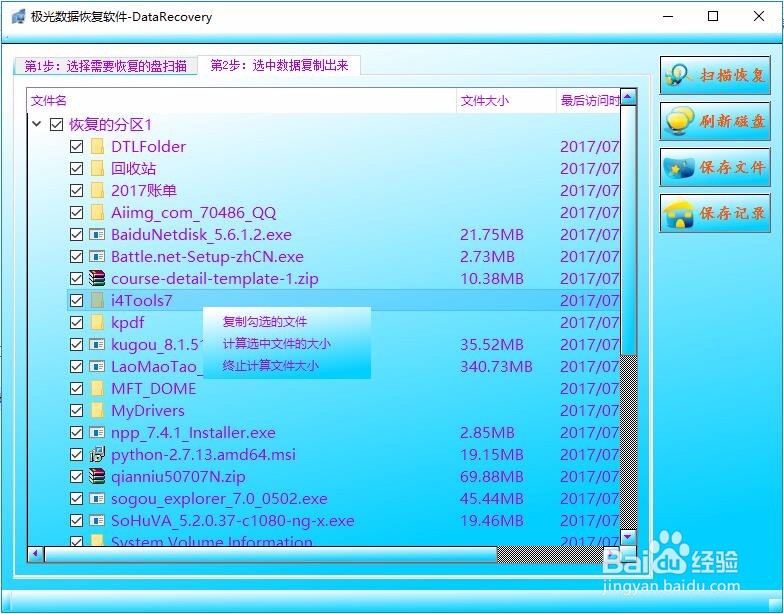Click the BaiduNetdisk exe file icon
The height and width of the screenshot is (614, 784).
click(x=97, y=234)
